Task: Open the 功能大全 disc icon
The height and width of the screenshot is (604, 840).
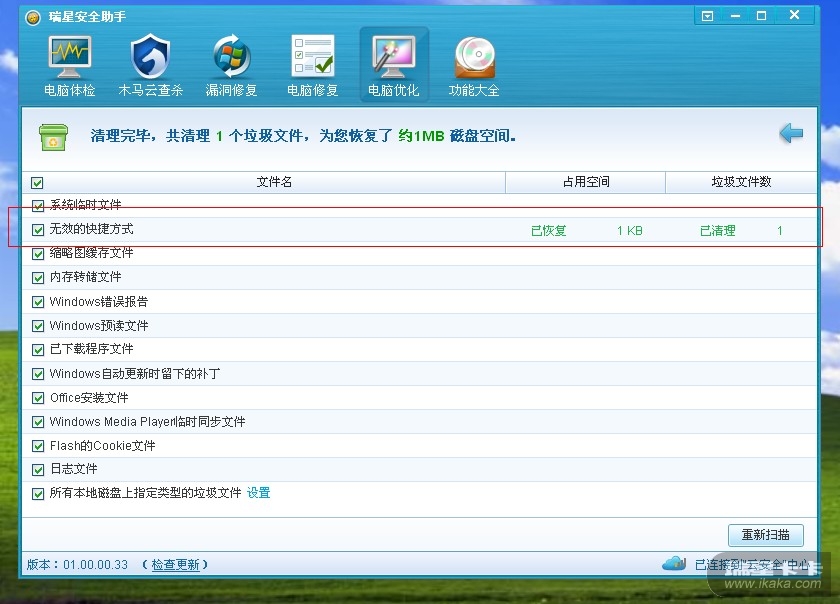Action: click(x=475, y=57)
